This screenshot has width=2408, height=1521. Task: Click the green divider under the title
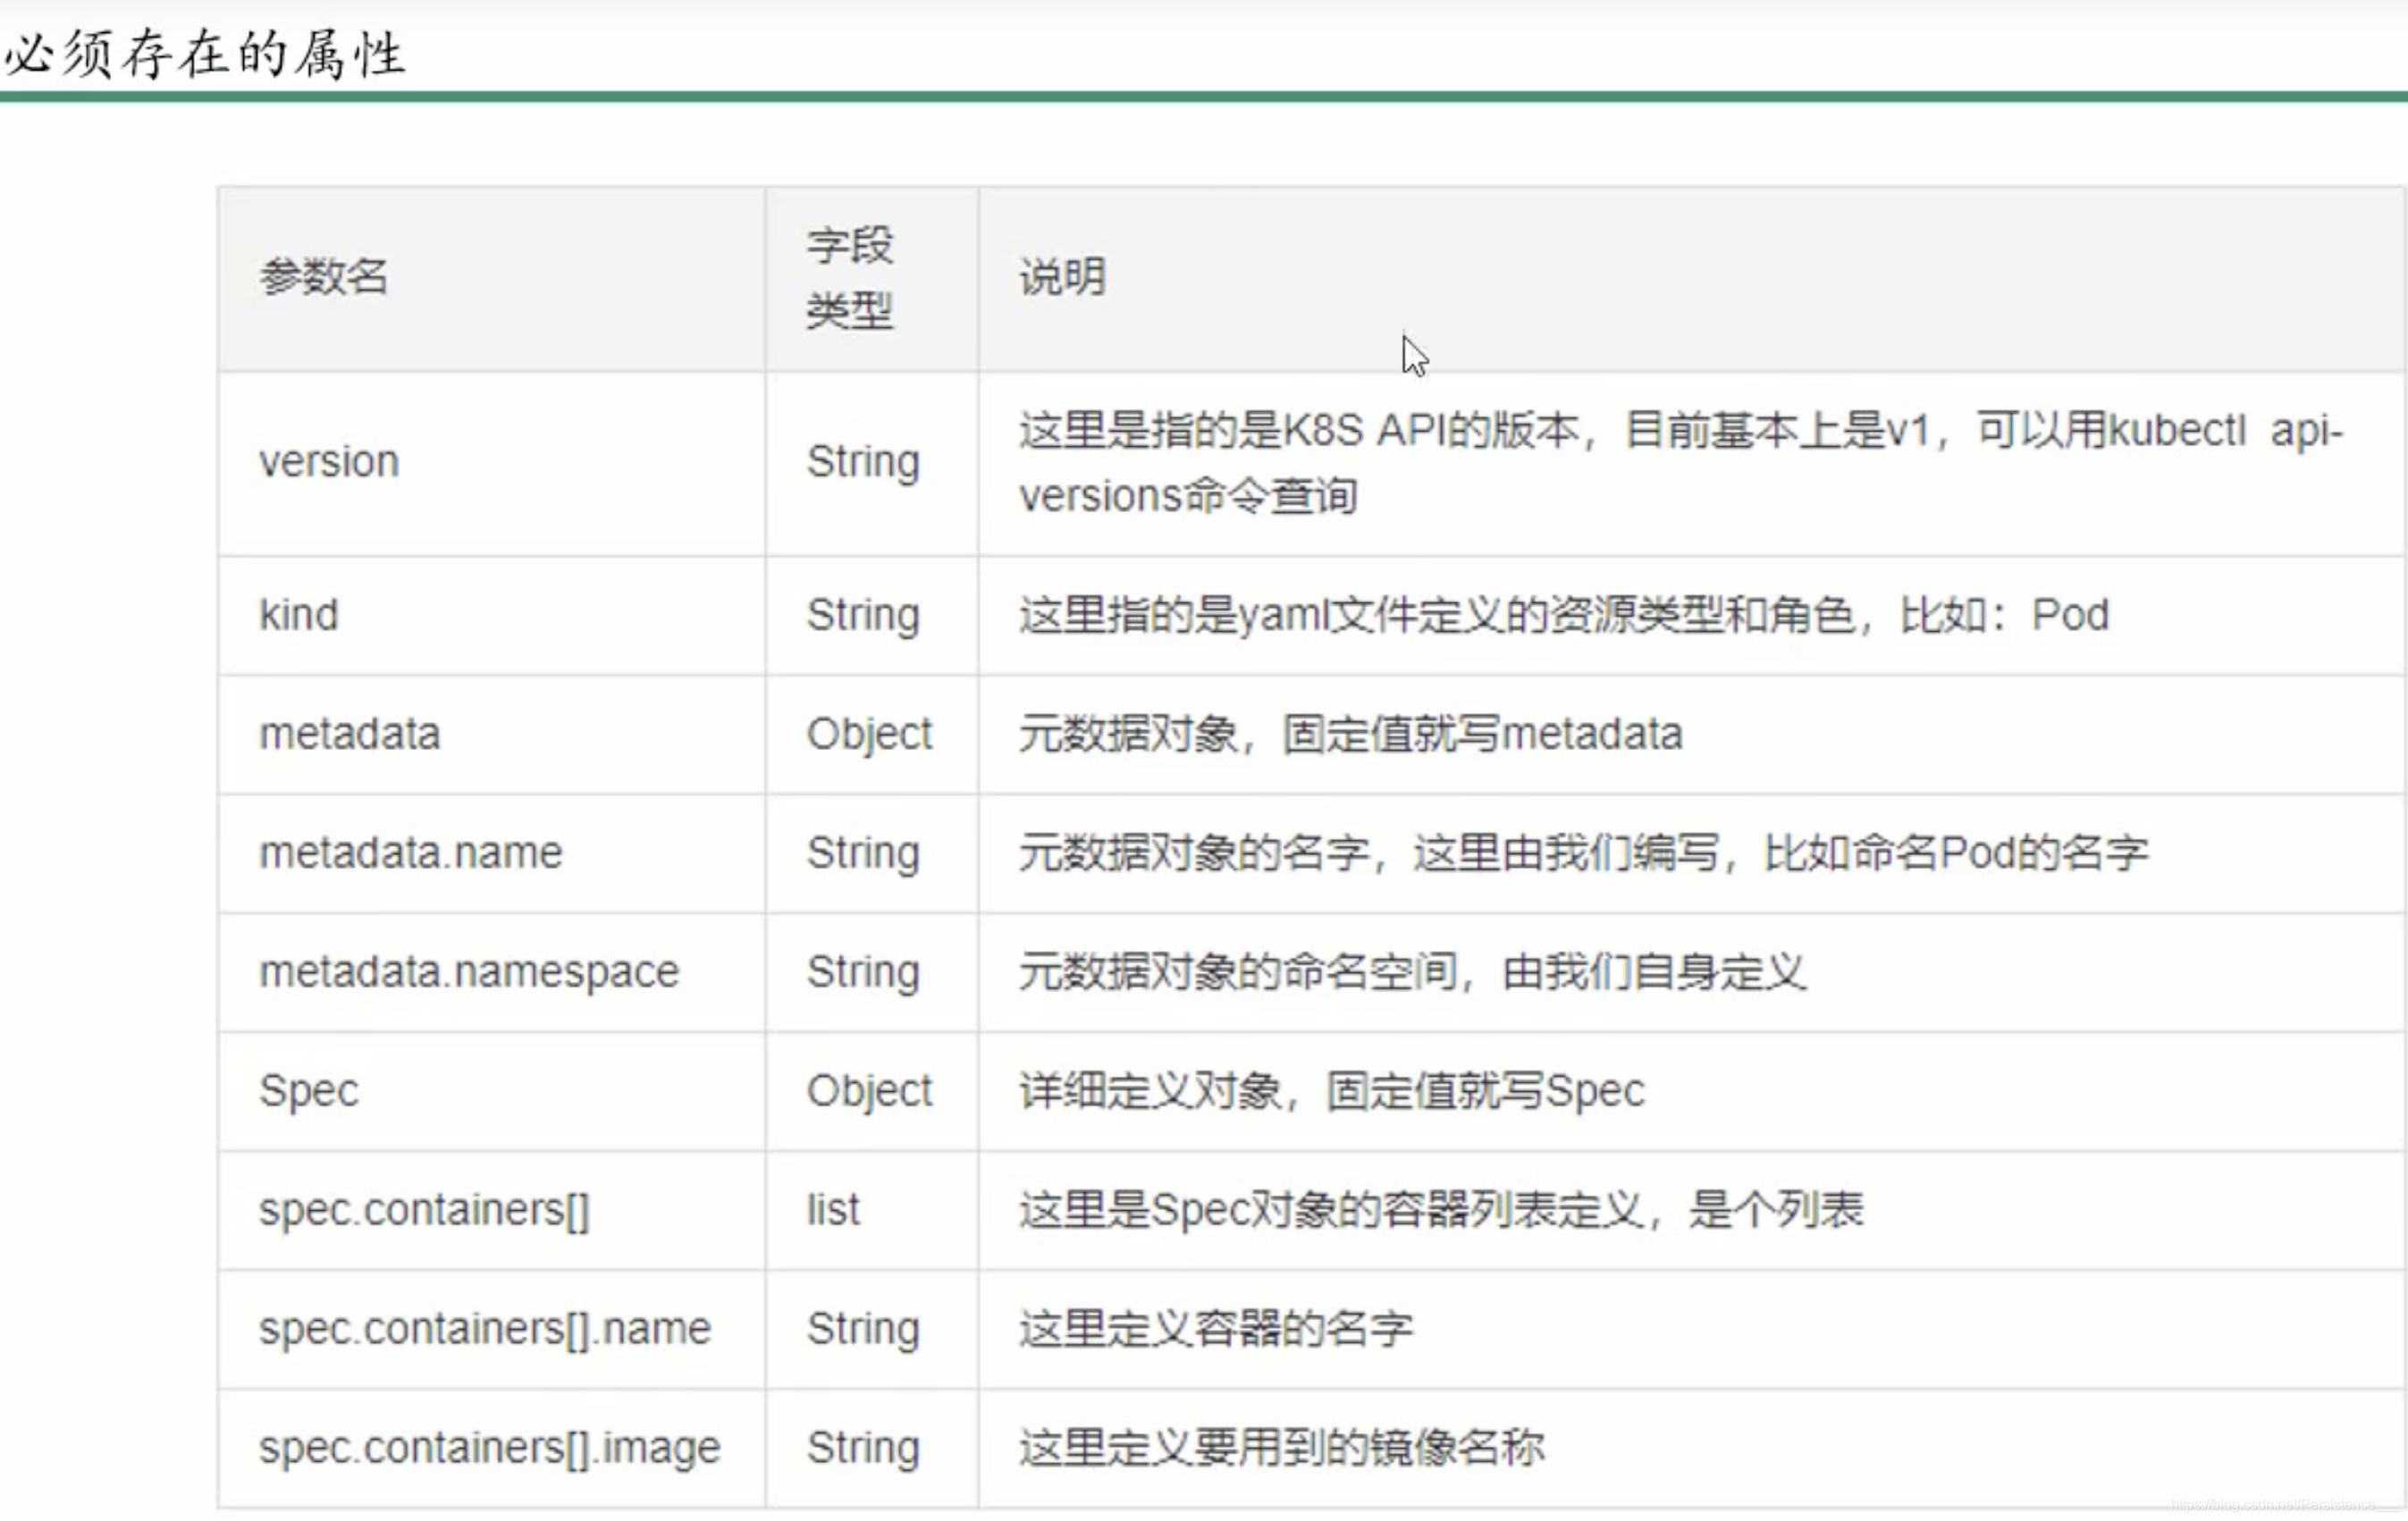[x=1200, y=97]
